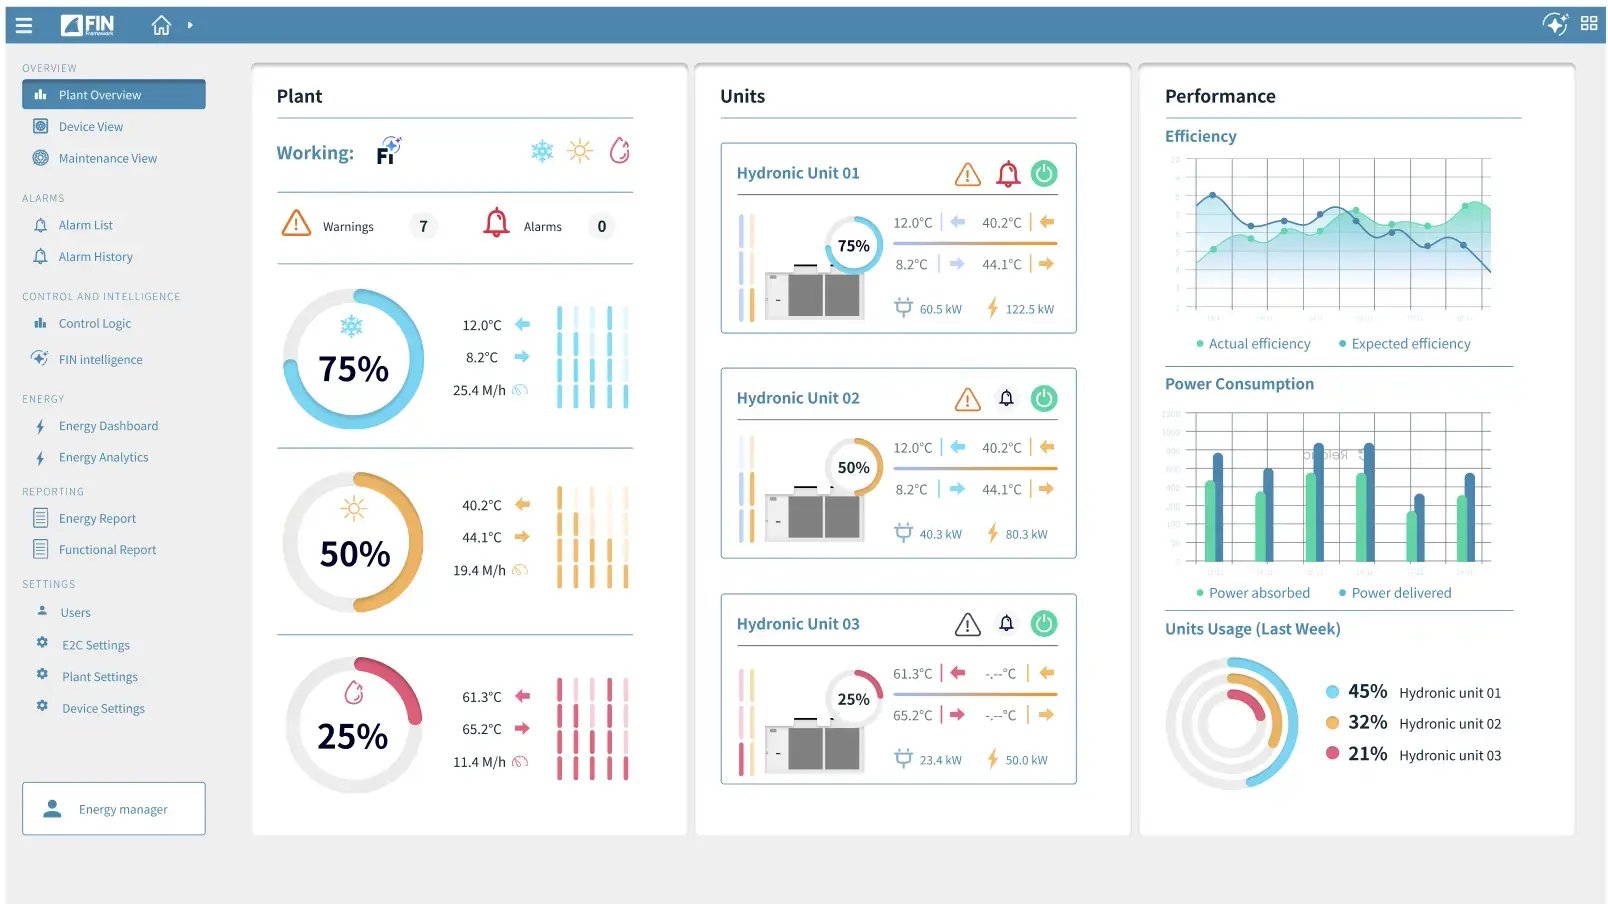Toggle power for Hydronic Unit 03
Image resolution: width=1608 pixels, height=904 pixels.
(x=1044, y=624)
